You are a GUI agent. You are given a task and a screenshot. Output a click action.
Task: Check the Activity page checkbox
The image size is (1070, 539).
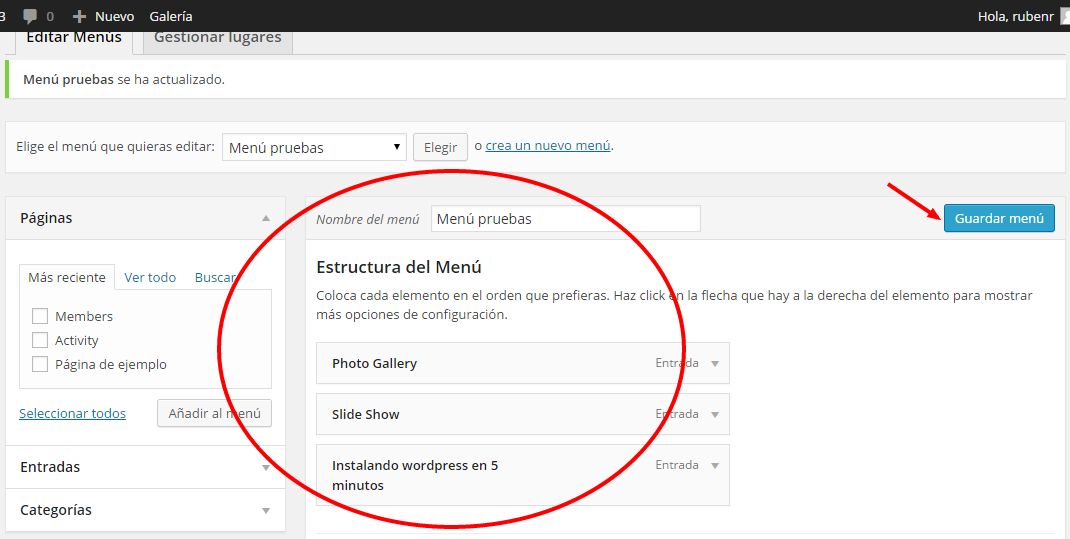(x=40, y=340)
